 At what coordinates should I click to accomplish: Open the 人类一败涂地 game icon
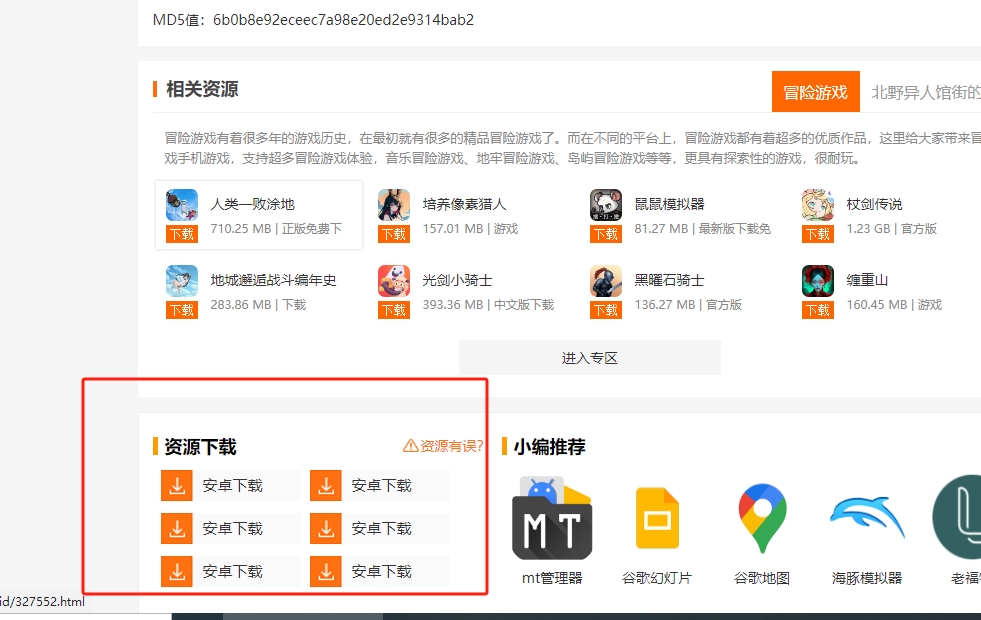click(181, 205)
